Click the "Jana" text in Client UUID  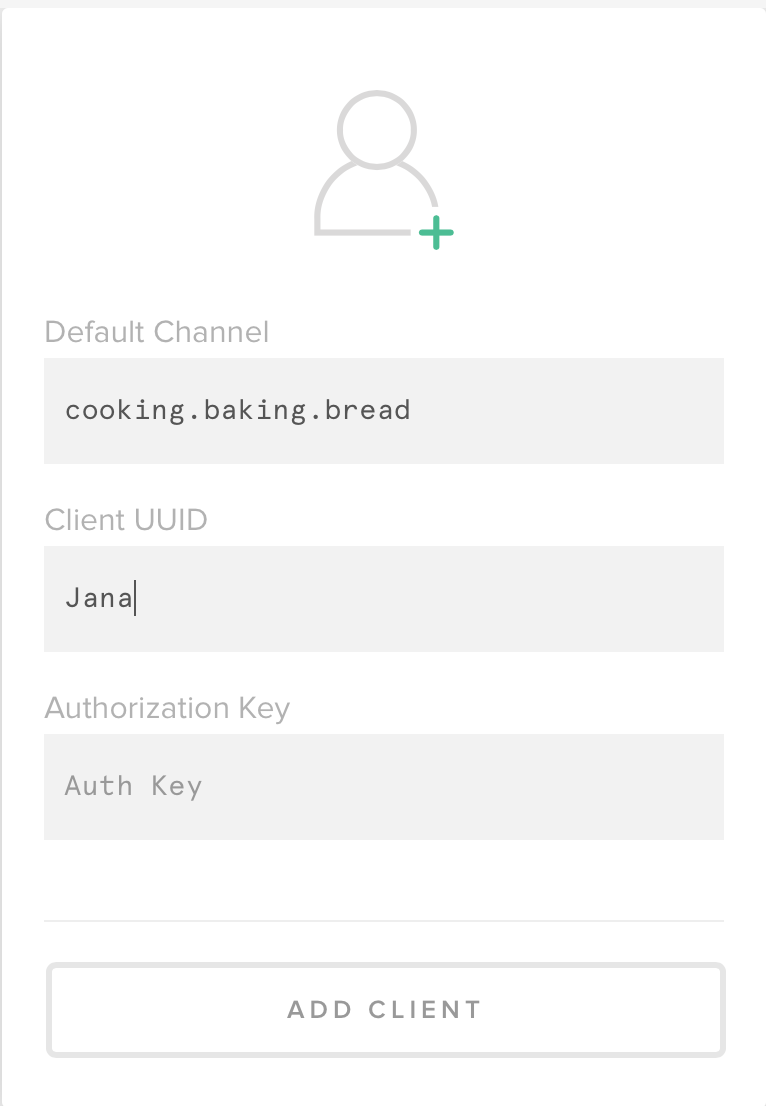pyautogui.click(x=98, y=599)
